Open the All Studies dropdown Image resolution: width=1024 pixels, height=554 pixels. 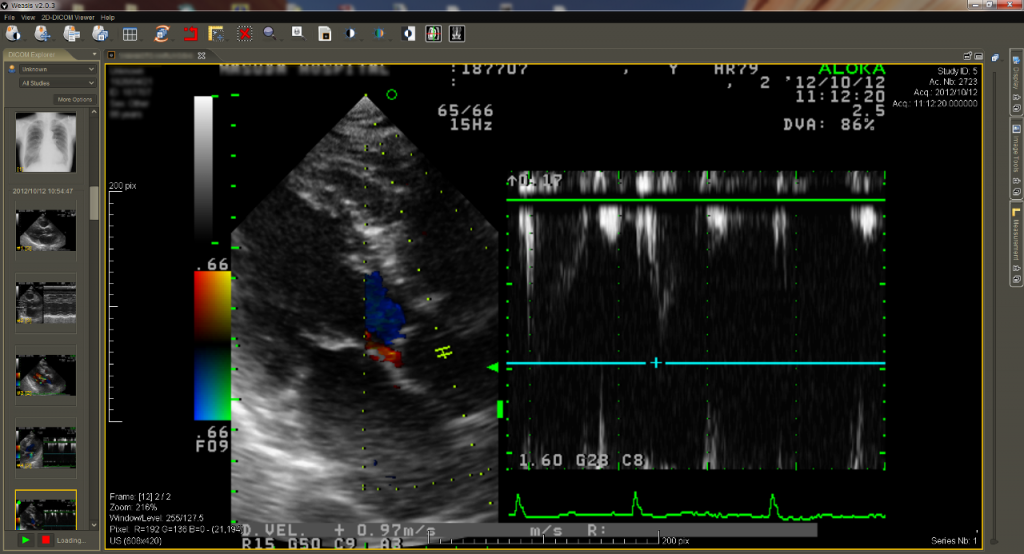pyautogui.click(x=57, y=84)
